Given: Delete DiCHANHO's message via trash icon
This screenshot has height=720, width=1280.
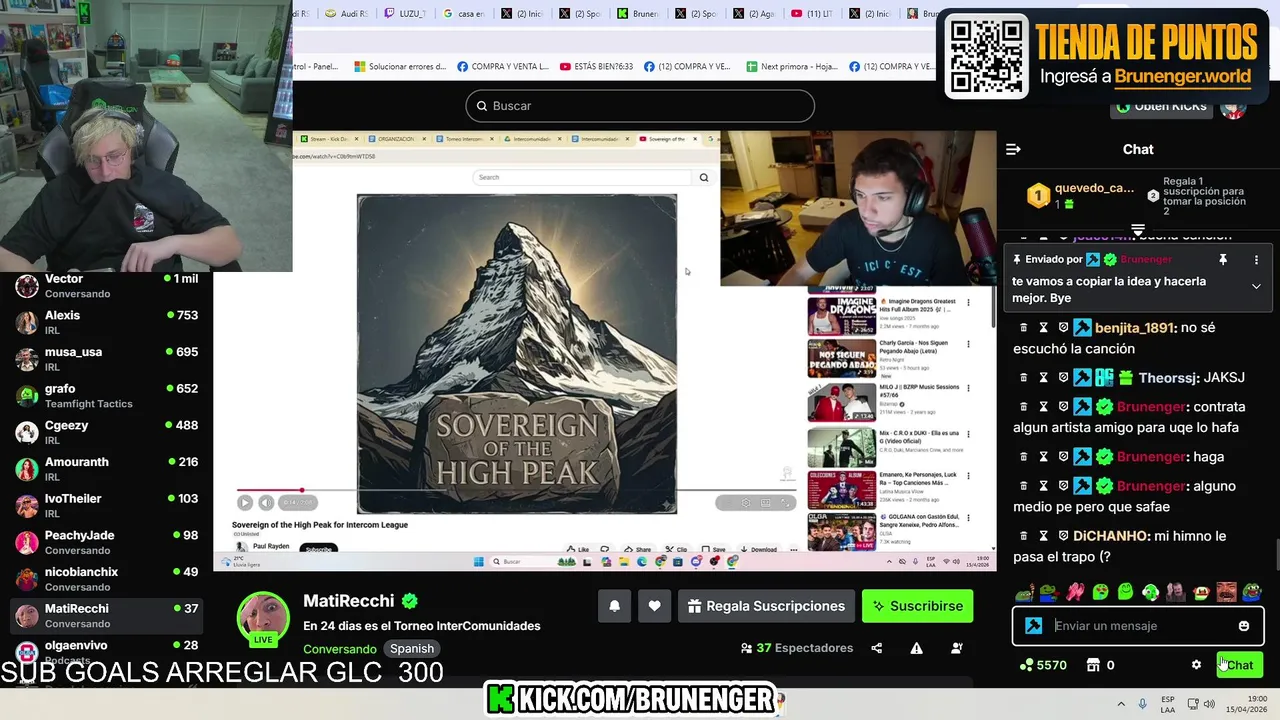Looking at the screenshot, I should pyautogui.click(x=1023, y=536).
